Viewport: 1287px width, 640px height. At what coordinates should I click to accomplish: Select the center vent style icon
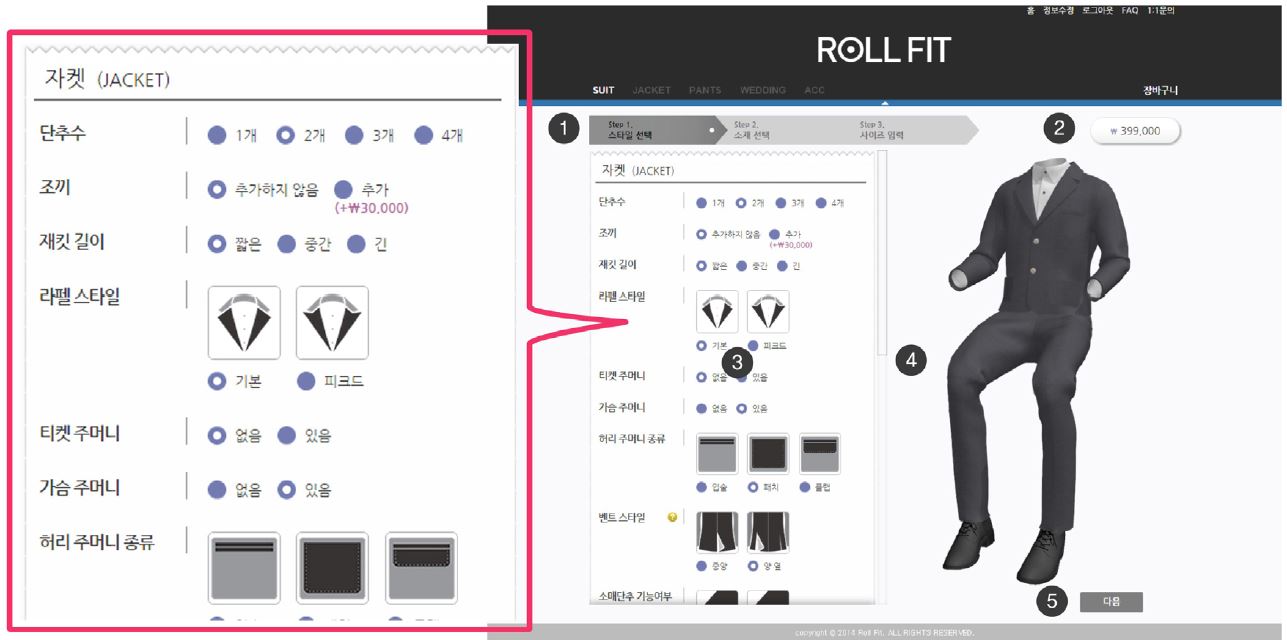(717, 533)
